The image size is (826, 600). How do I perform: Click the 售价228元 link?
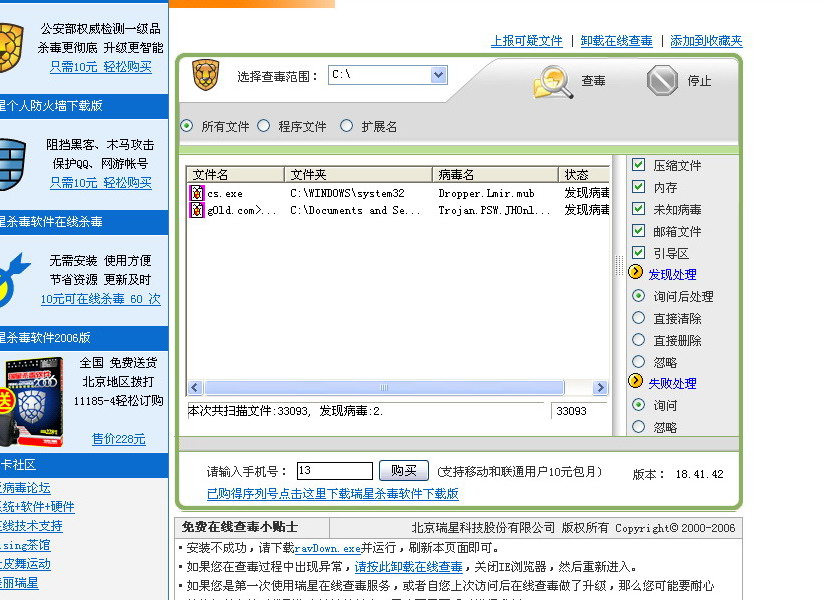119,439
